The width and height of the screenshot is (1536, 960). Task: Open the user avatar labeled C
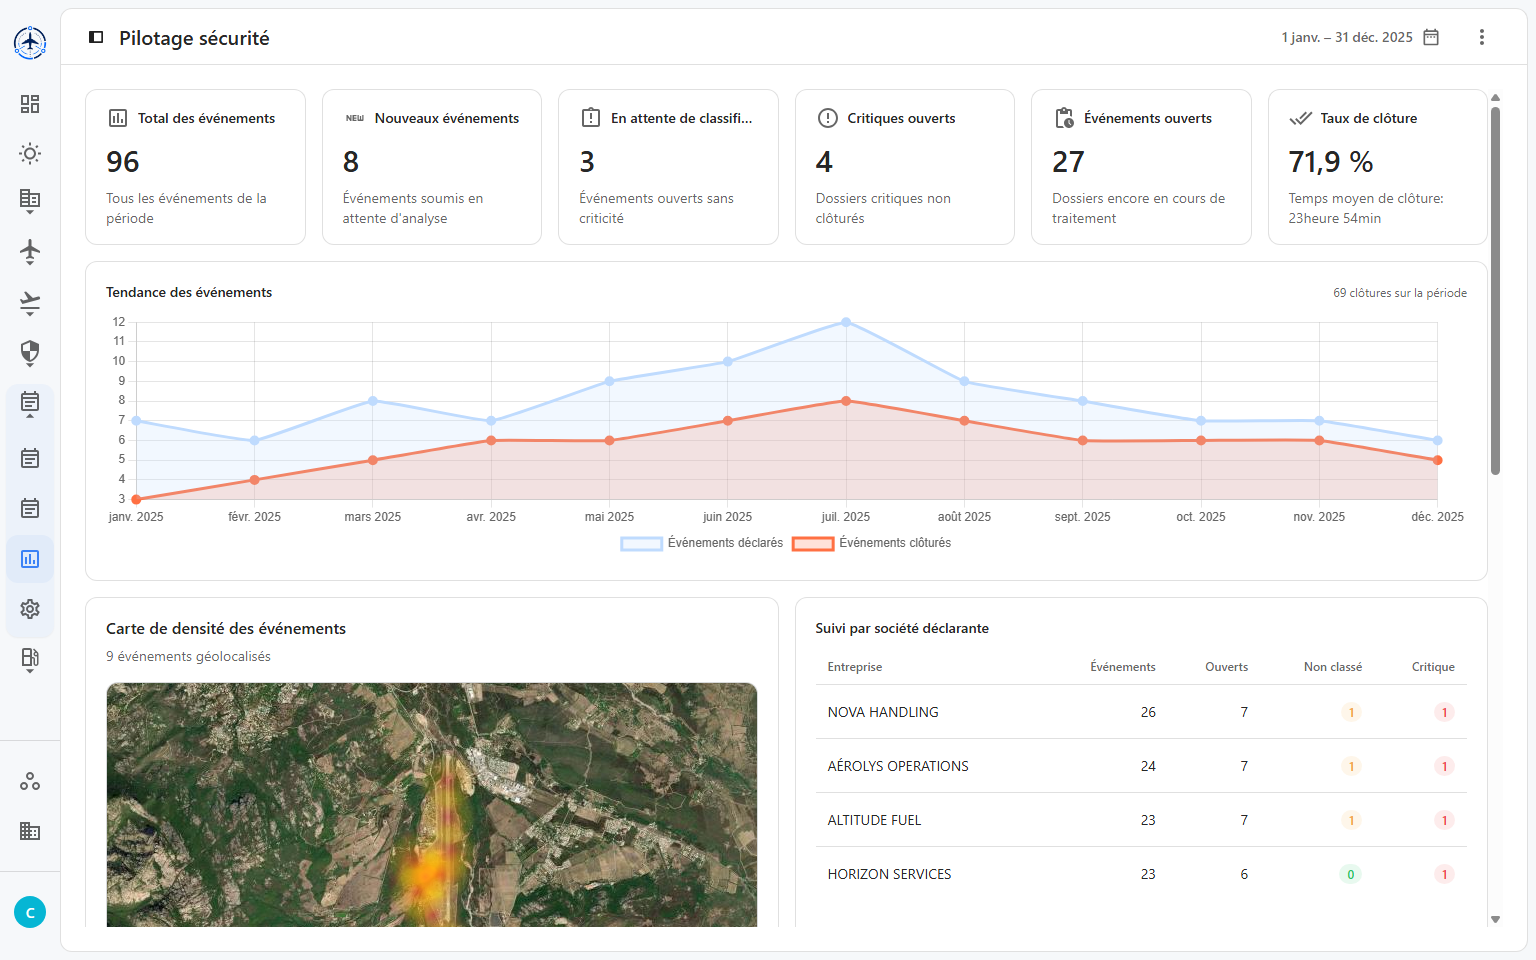click(30, 912)
